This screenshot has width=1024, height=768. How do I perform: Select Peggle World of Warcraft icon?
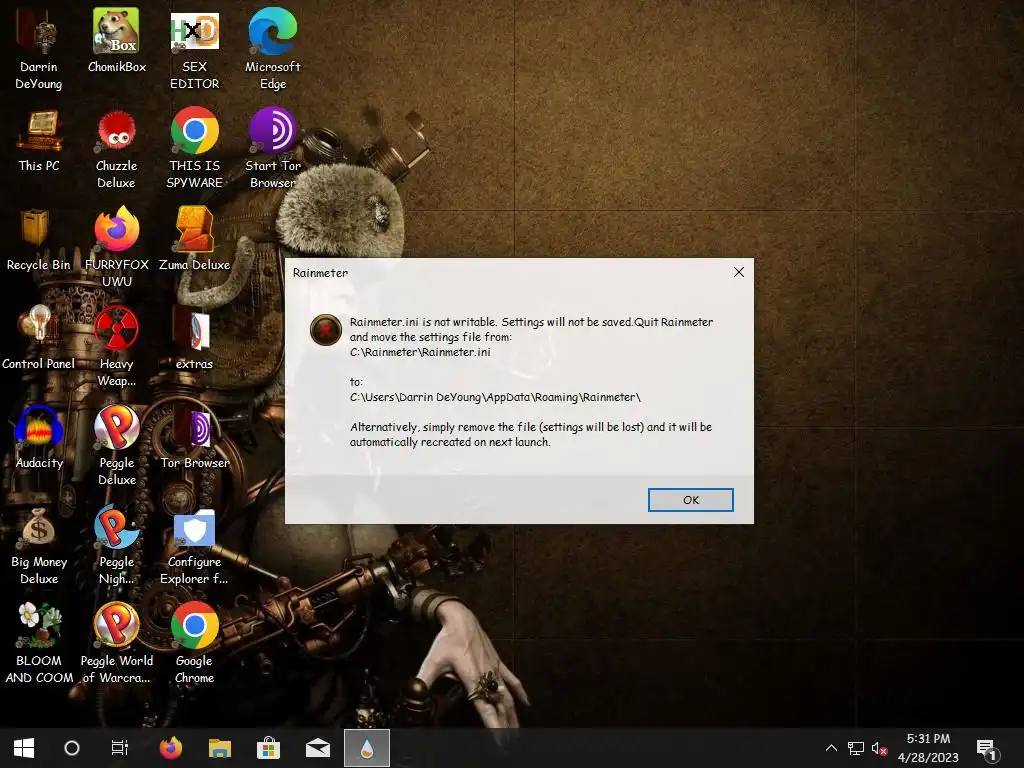pos(116,644)
